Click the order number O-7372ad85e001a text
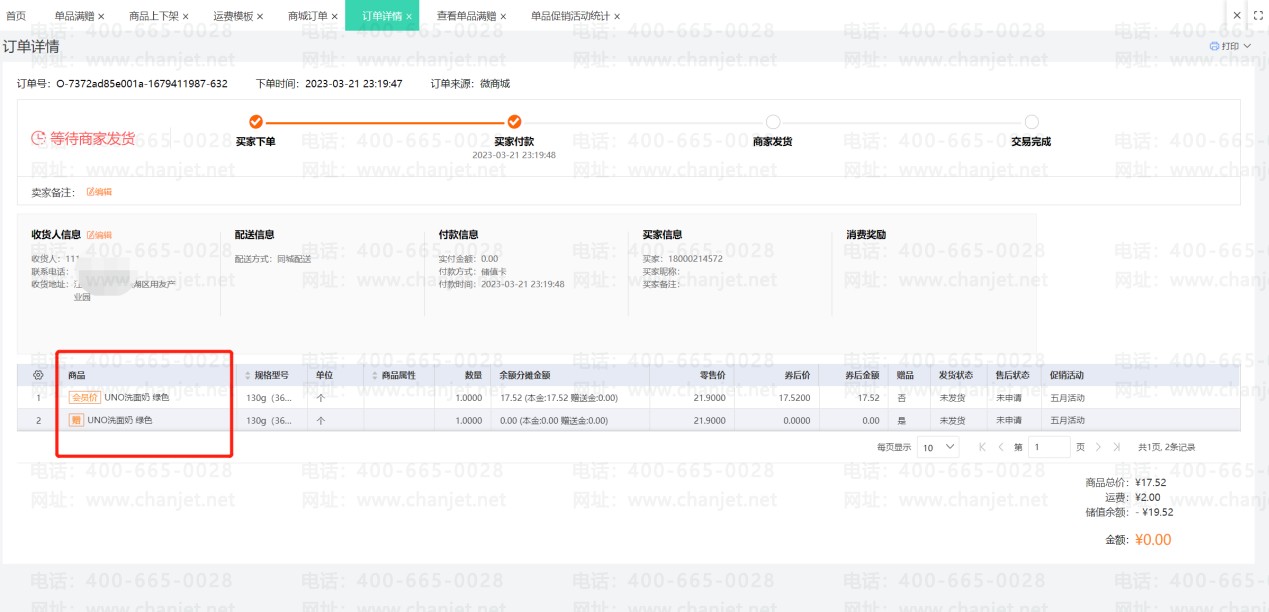The width and height of the screenshot is (1269, 612). tap(142, 84)
